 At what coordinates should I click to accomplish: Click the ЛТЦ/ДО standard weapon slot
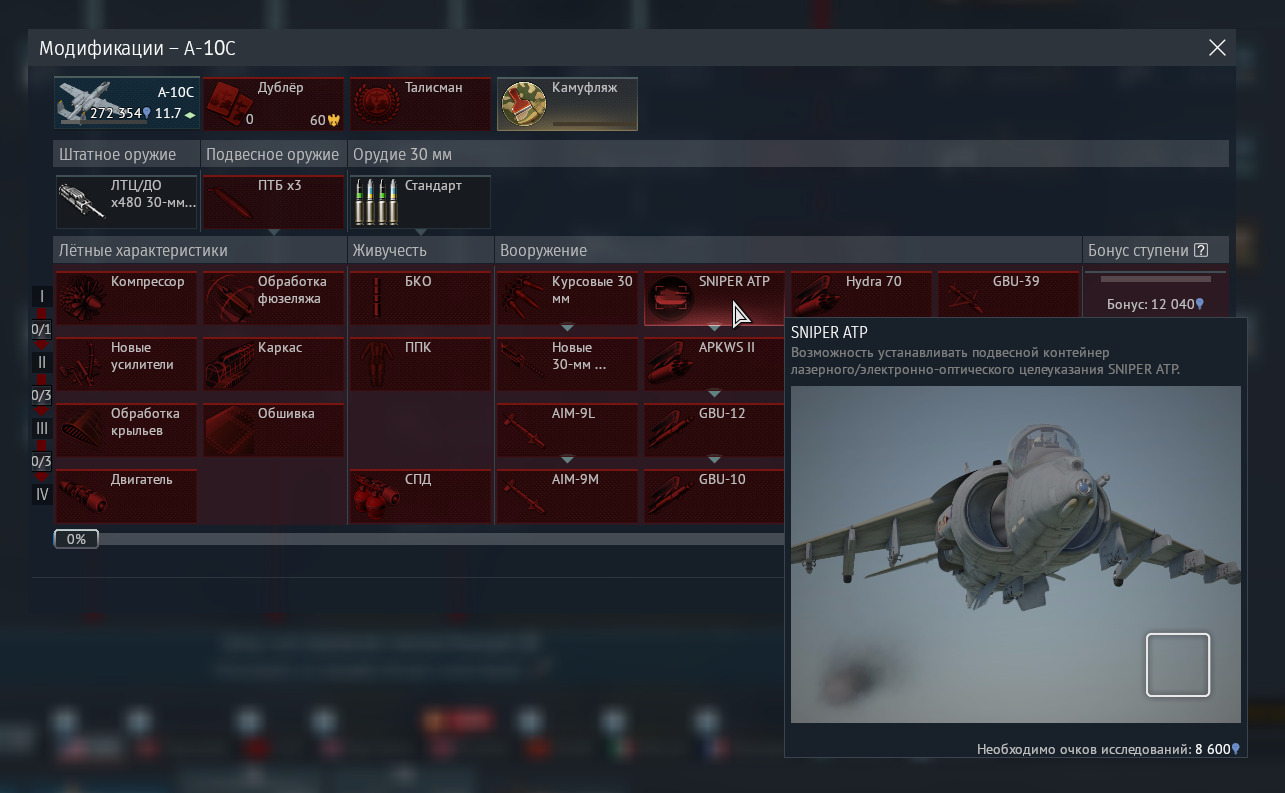126,202
